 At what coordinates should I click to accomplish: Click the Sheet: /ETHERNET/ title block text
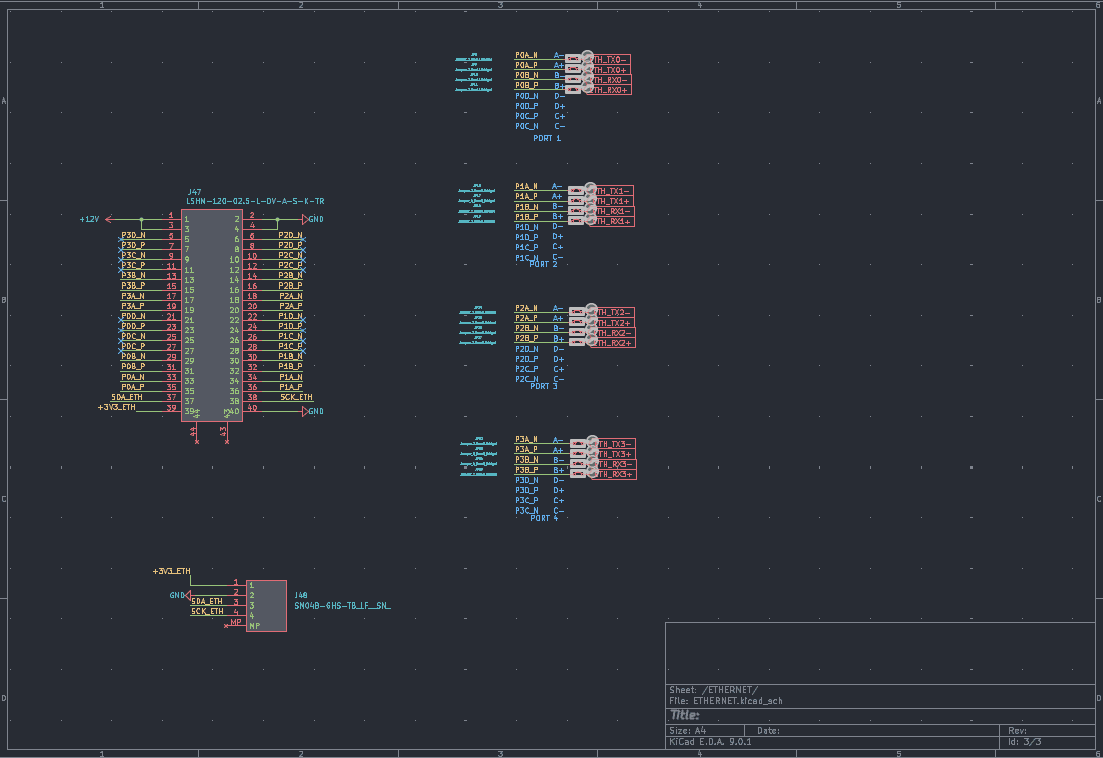point(713,690)
